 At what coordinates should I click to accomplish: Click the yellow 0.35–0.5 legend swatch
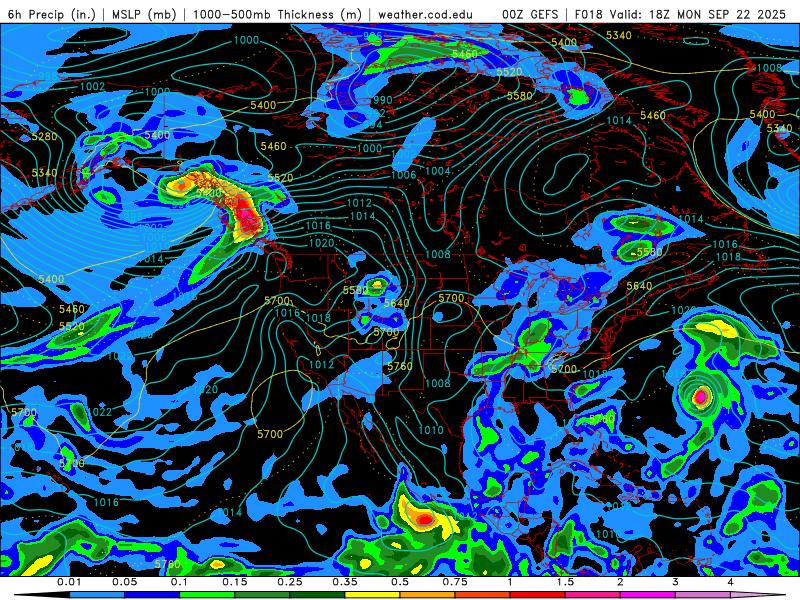tap(372, 595)
